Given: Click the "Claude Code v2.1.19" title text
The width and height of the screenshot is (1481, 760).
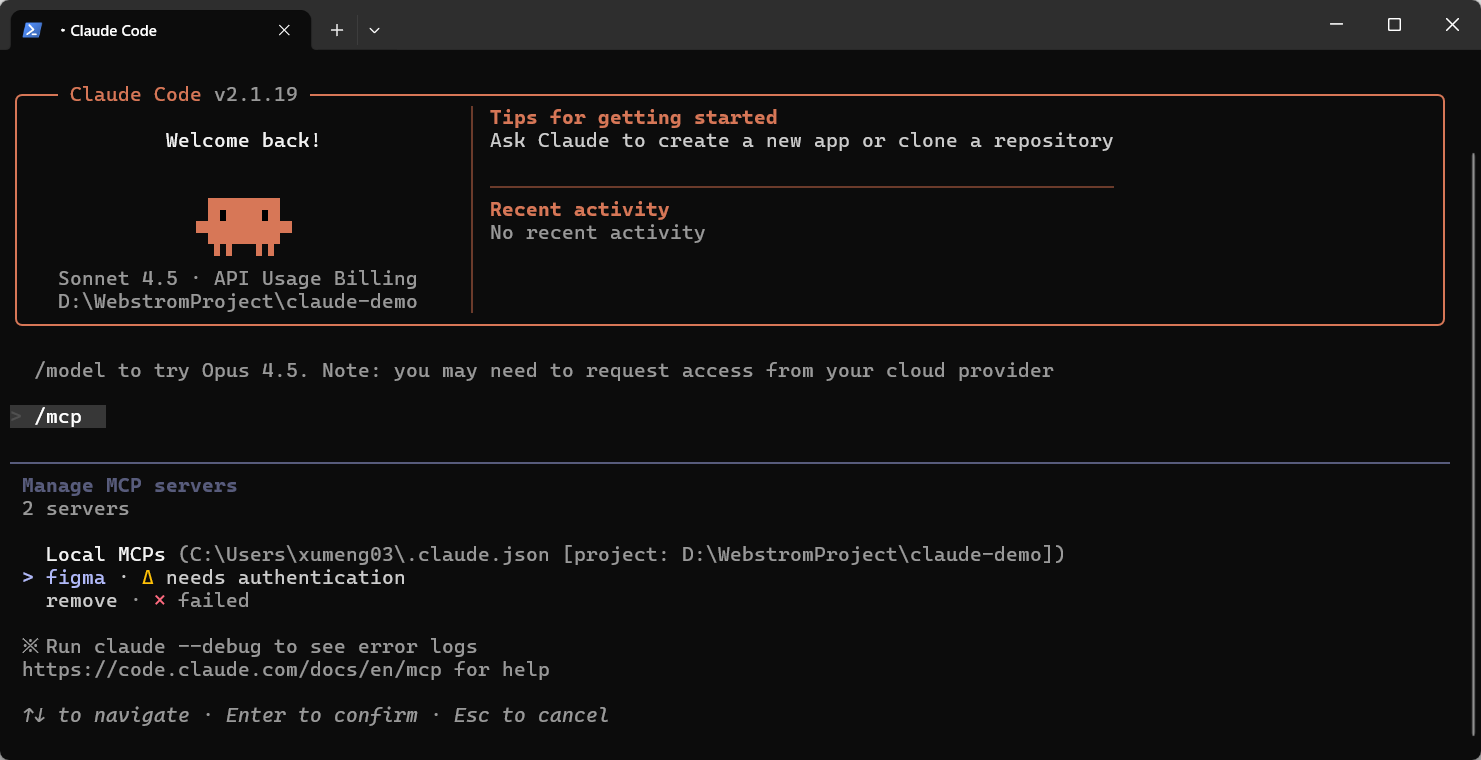Looking at the screenshot, I should 184,94.
